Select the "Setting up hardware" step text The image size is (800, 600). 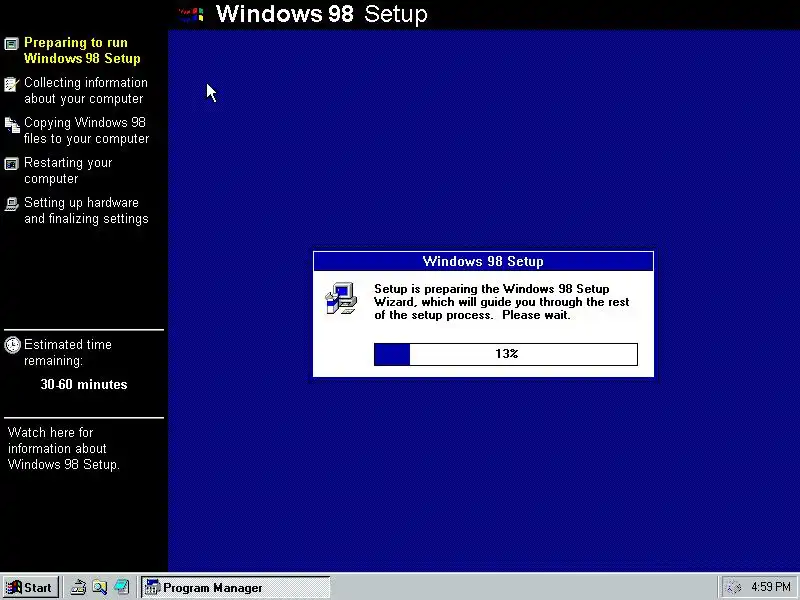click(86, 210)
